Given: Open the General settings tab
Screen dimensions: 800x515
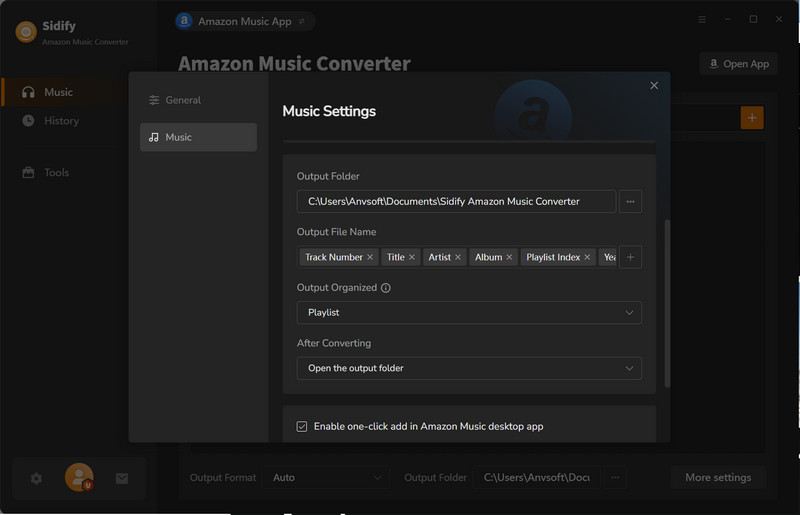Looking at the screenshot, I should [198, 100].
